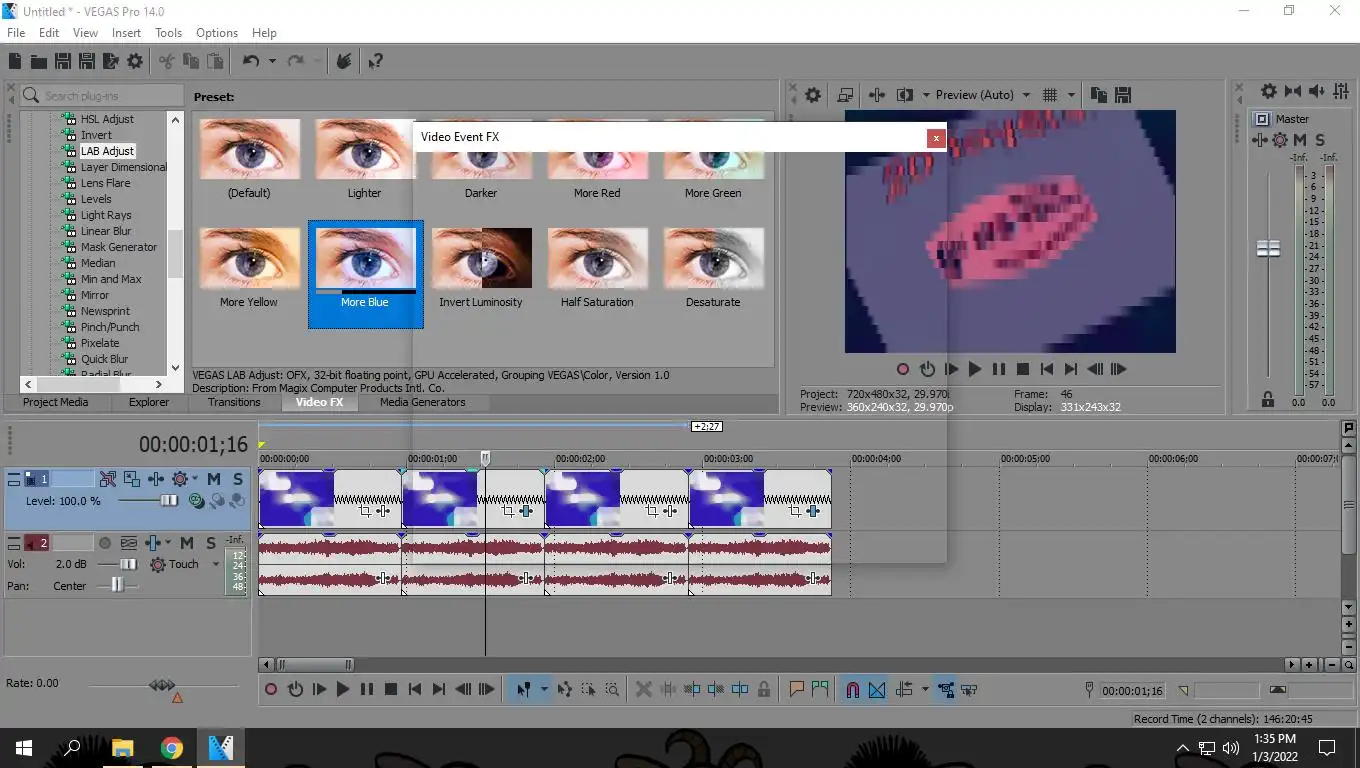Select Mask Generator in the plug-in list
The height and width of the screenshot is (768, 1360).
tap(119, 247)
